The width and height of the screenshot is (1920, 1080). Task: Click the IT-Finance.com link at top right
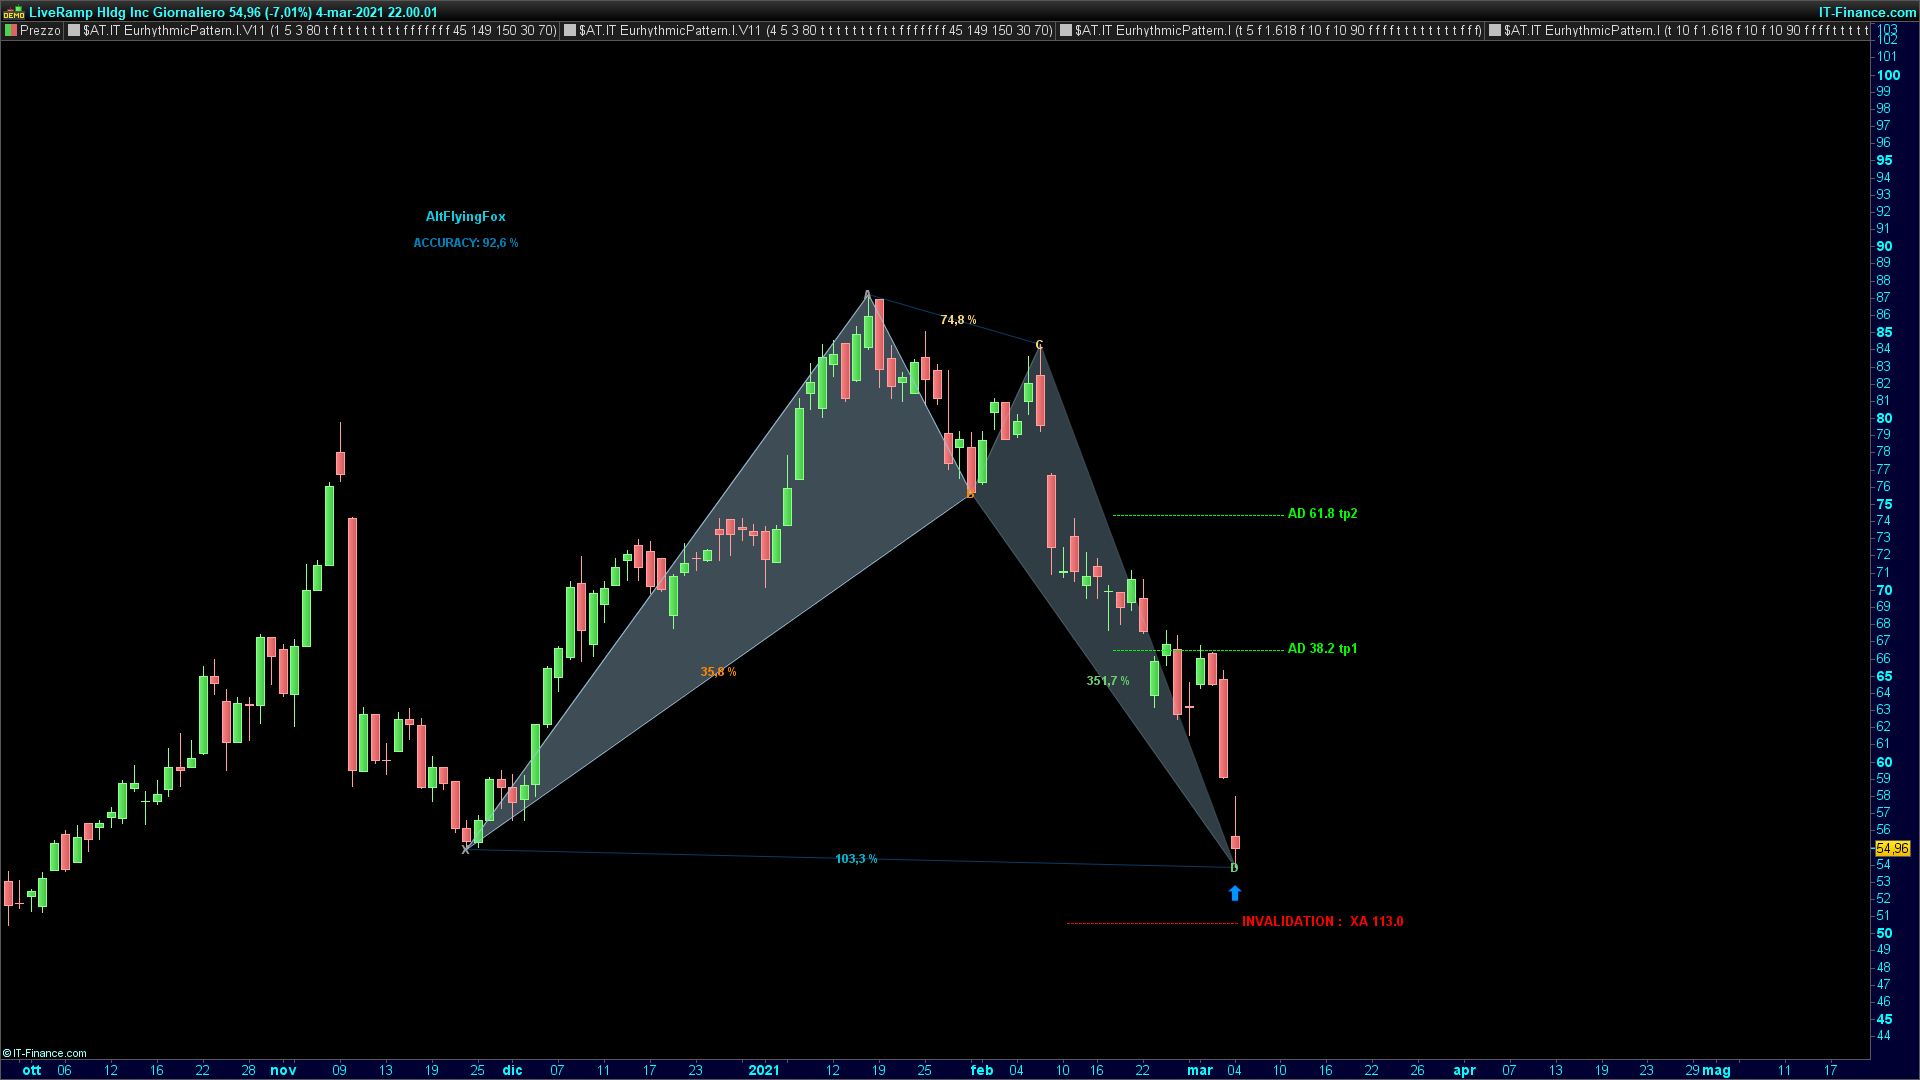1866,12
